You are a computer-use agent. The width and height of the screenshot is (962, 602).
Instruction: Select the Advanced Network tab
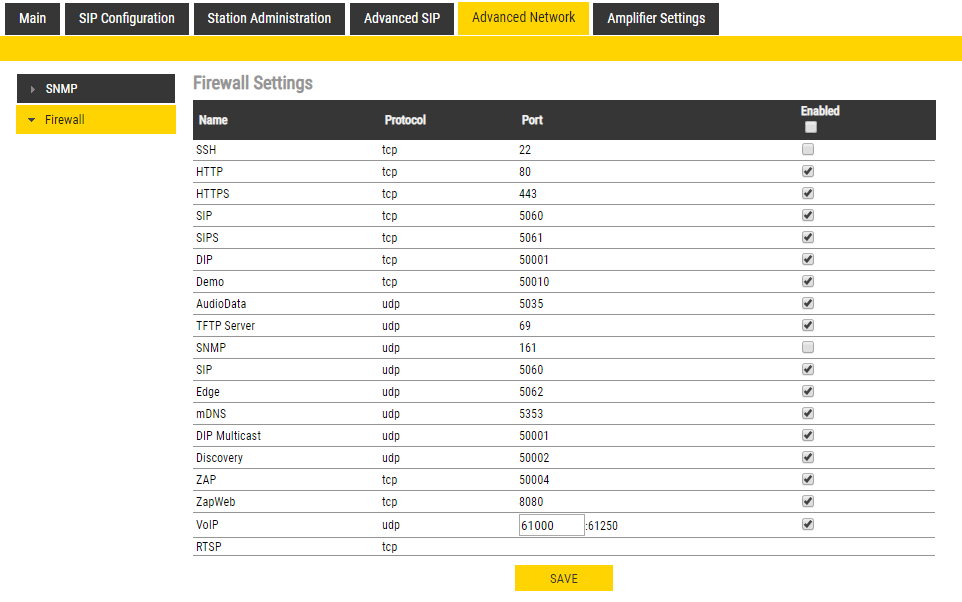click(523, 18)
